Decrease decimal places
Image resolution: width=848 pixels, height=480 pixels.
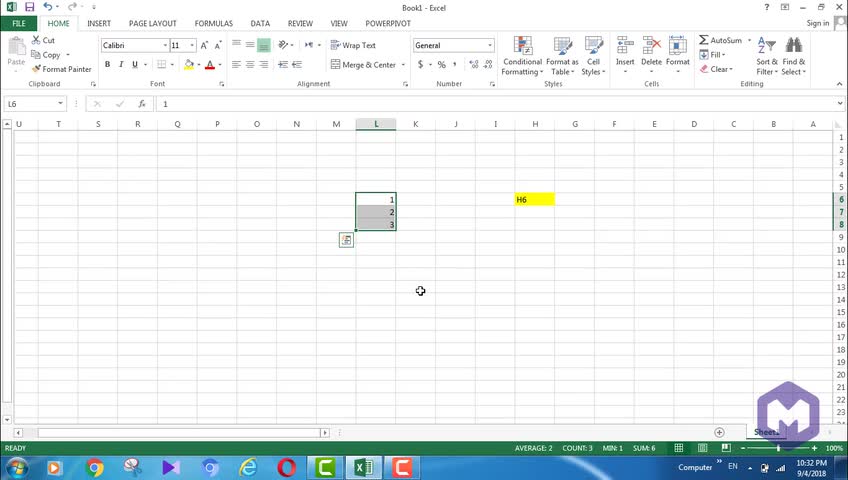(x=488, y=64)
